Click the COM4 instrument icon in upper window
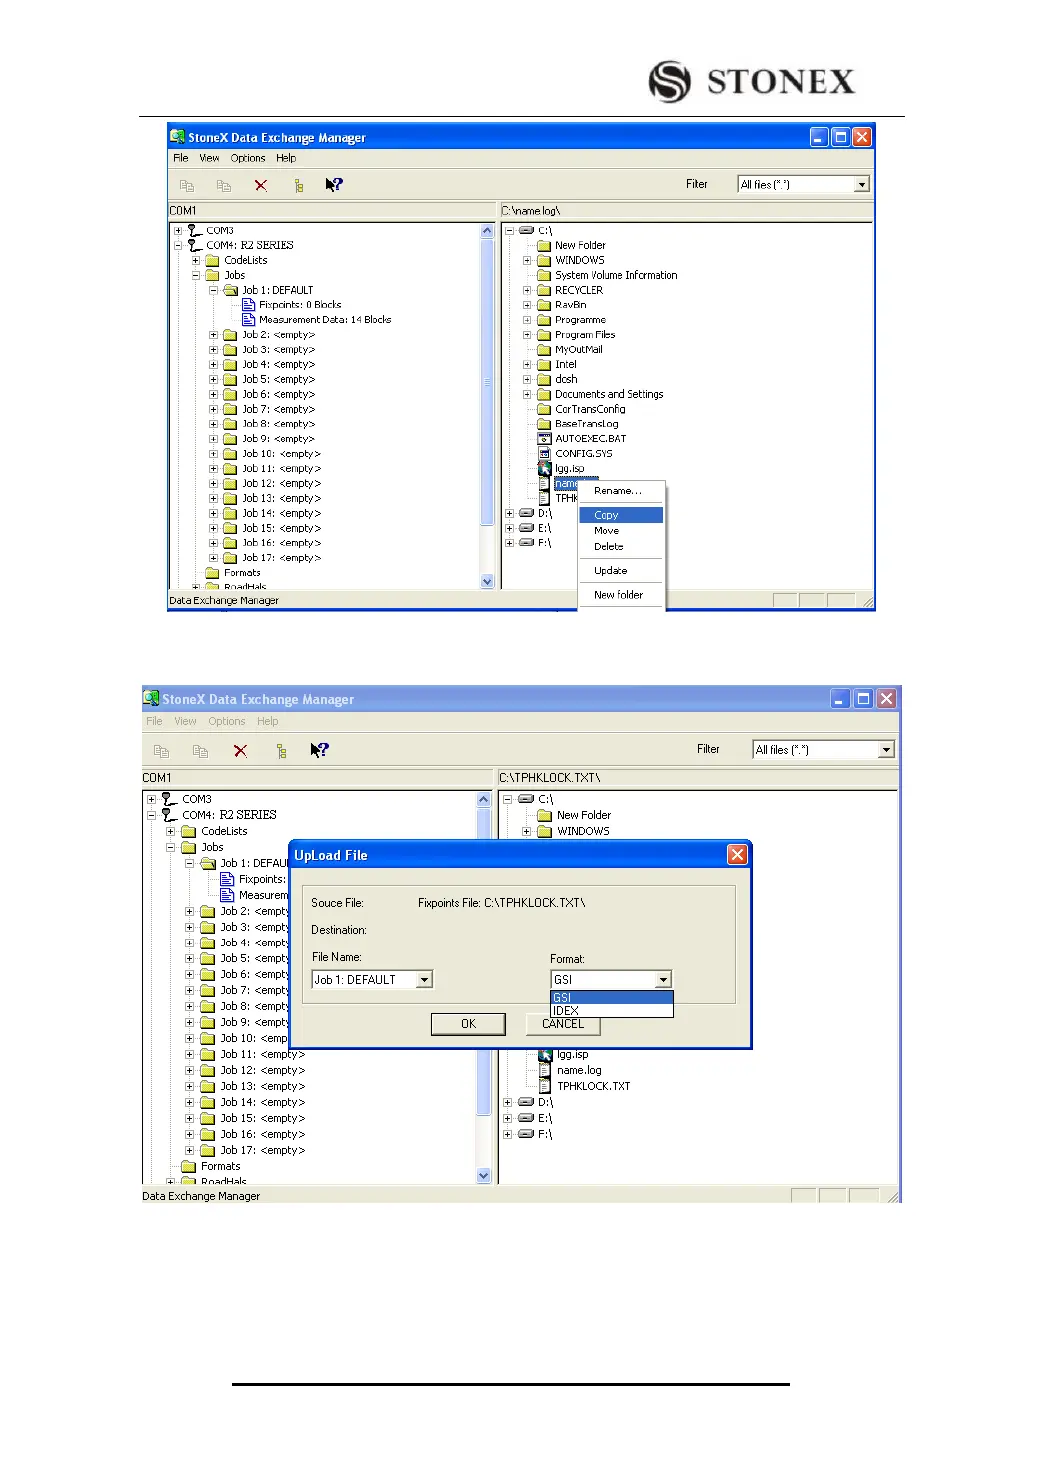 (195, 245)
